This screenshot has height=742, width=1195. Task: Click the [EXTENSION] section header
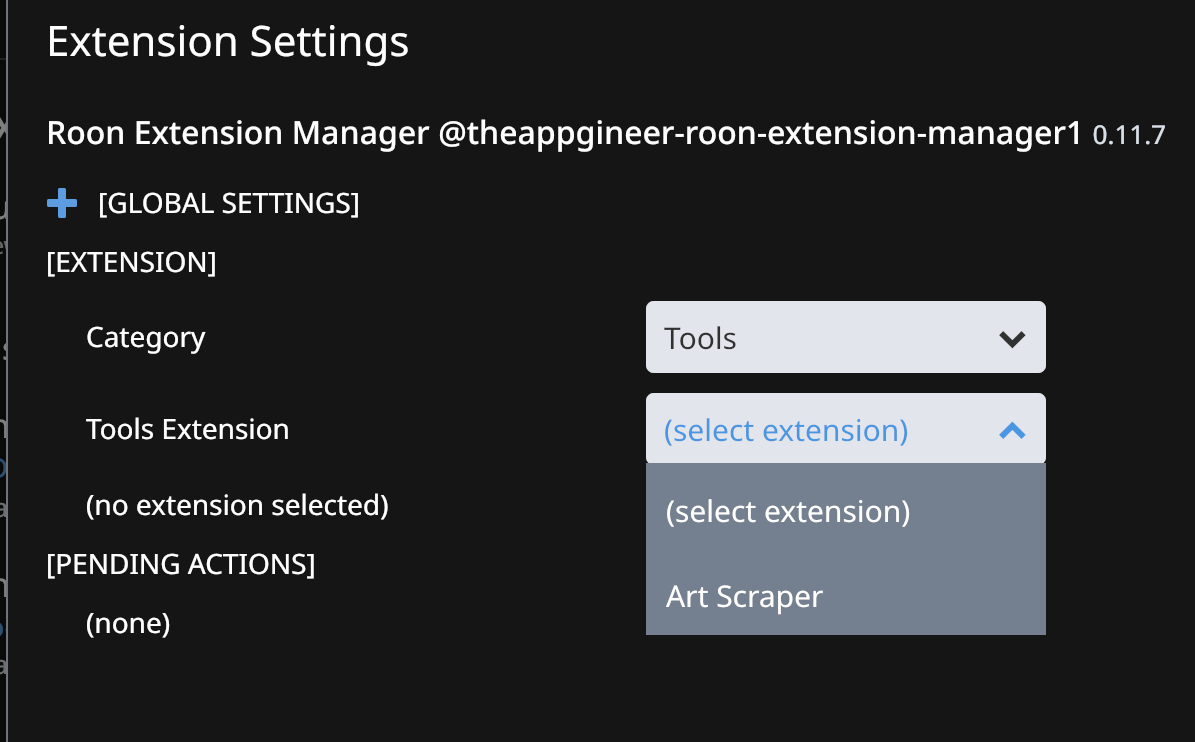(131, 263)
